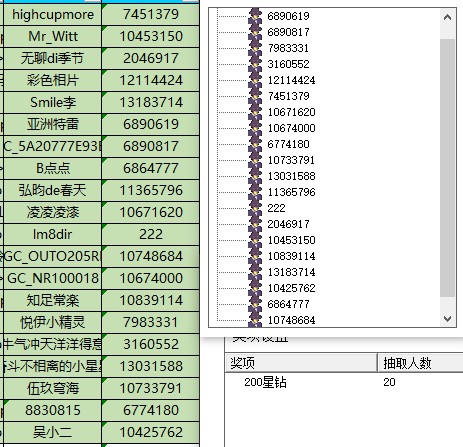
Task: Select tree entry 6890817
Action: 288,32
